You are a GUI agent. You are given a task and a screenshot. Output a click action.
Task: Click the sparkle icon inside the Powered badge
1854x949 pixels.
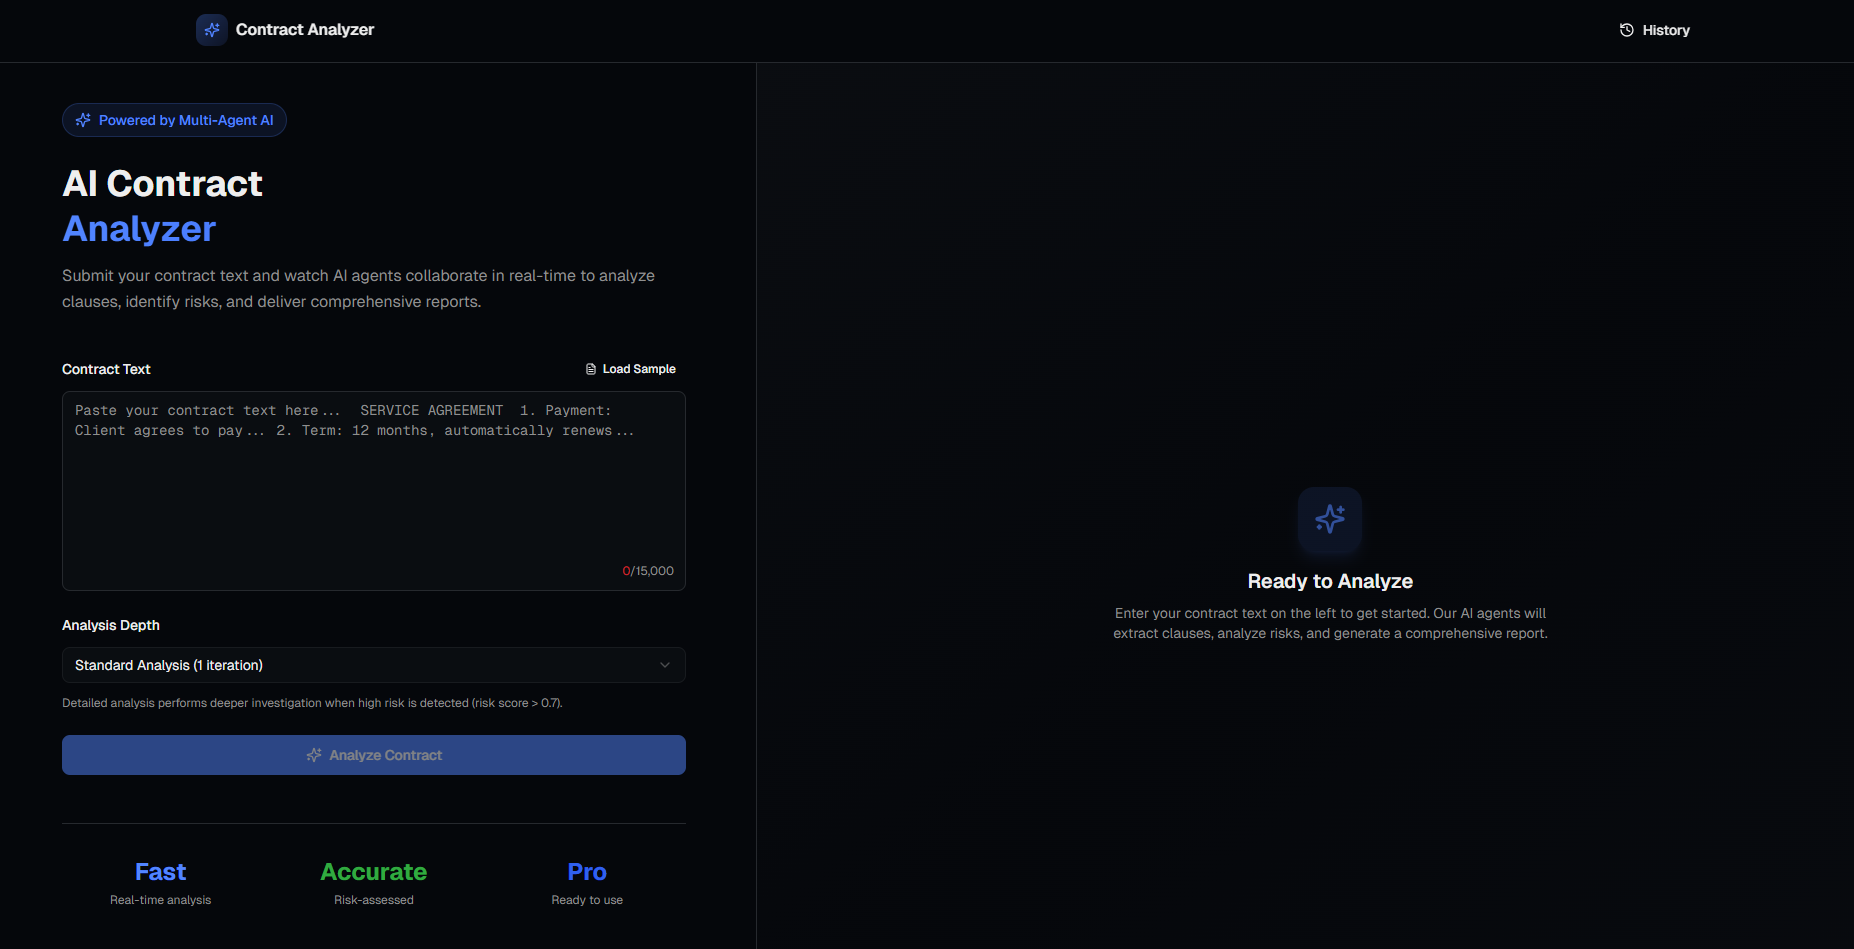coord(83,120)
